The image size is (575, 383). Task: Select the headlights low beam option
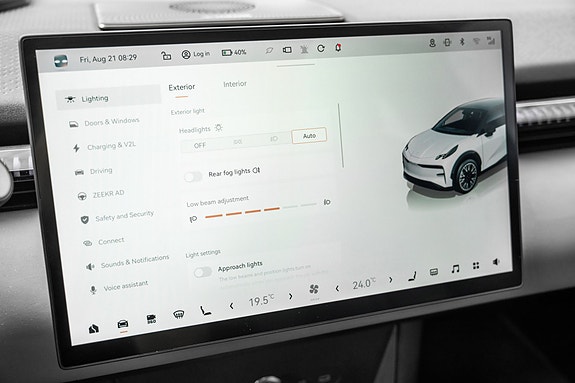(x=274, y=139)
